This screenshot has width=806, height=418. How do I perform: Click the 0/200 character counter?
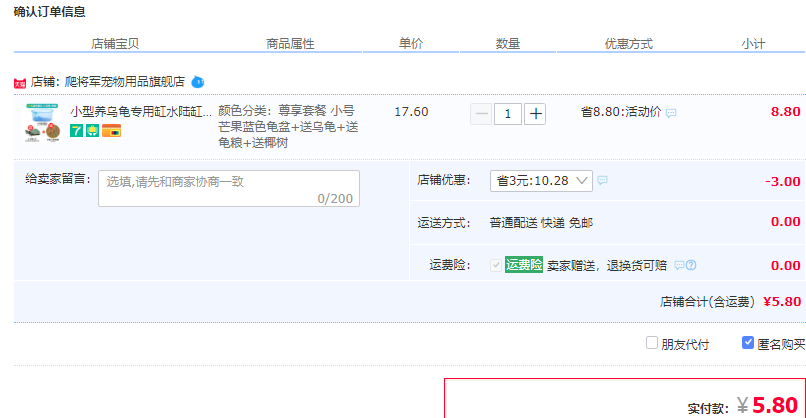[335, 199]
